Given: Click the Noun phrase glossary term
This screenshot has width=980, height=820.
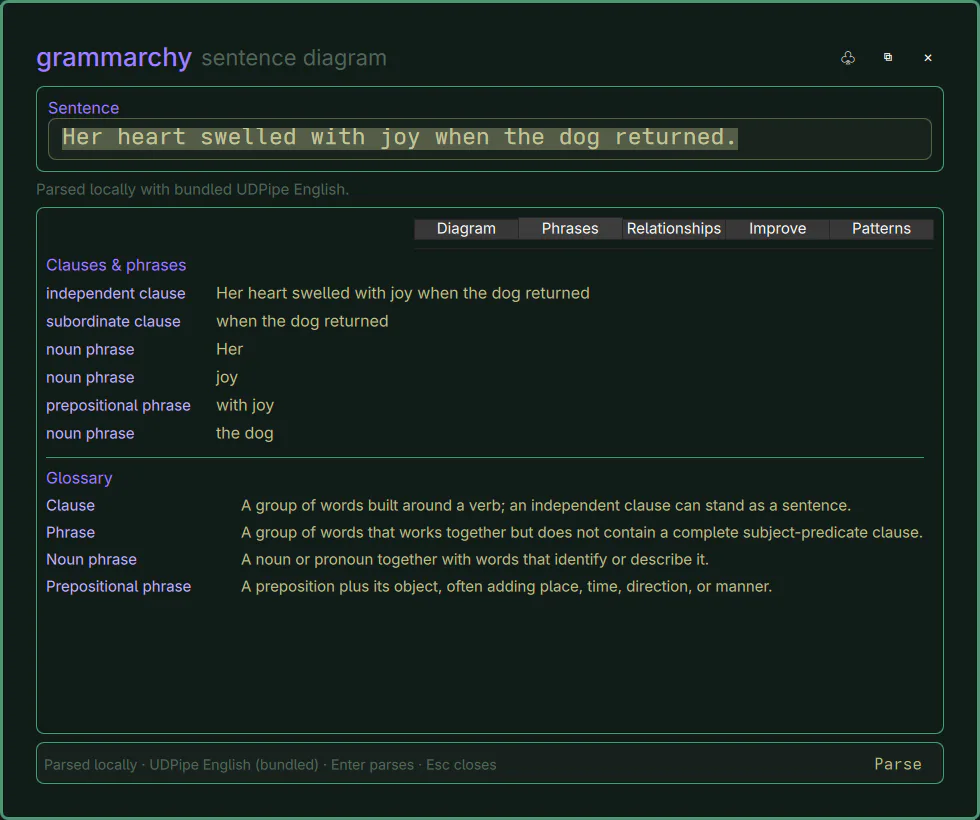Looking at the screenshot, I should pos(91,559).
